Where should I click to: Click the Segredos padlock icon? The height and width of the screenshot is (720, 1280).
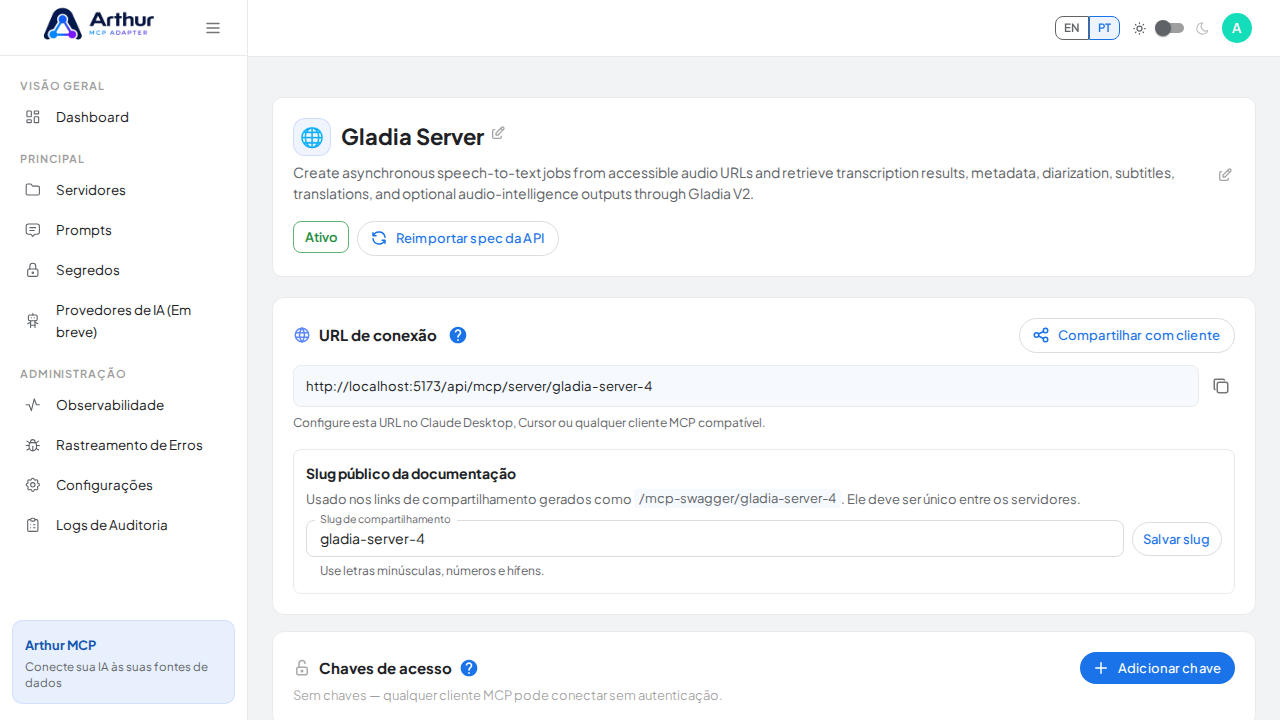click(33, 270)
